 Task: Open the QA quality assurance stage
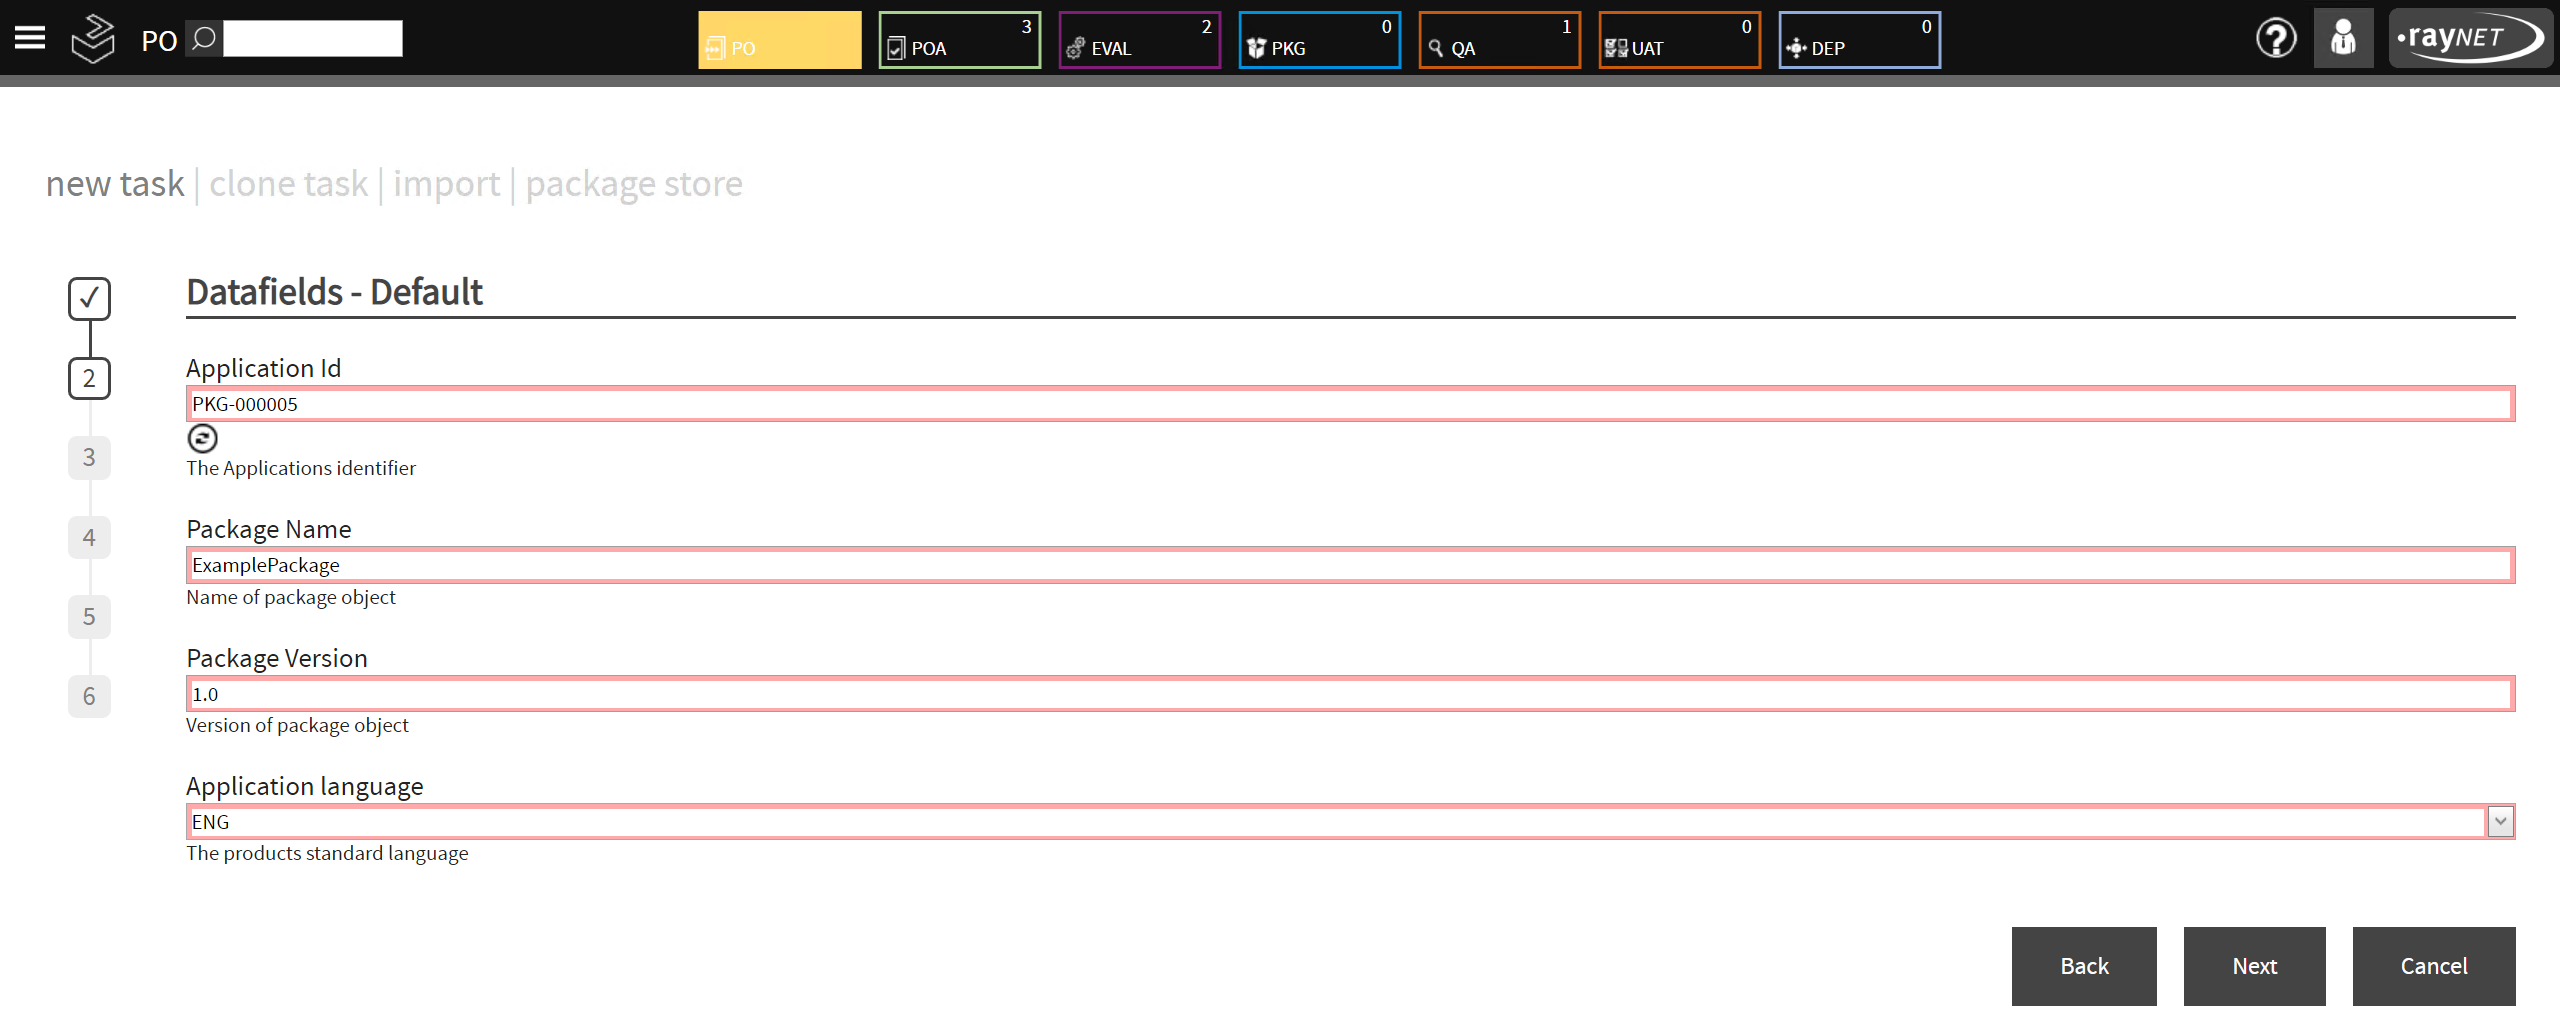tap(1498, 40)
